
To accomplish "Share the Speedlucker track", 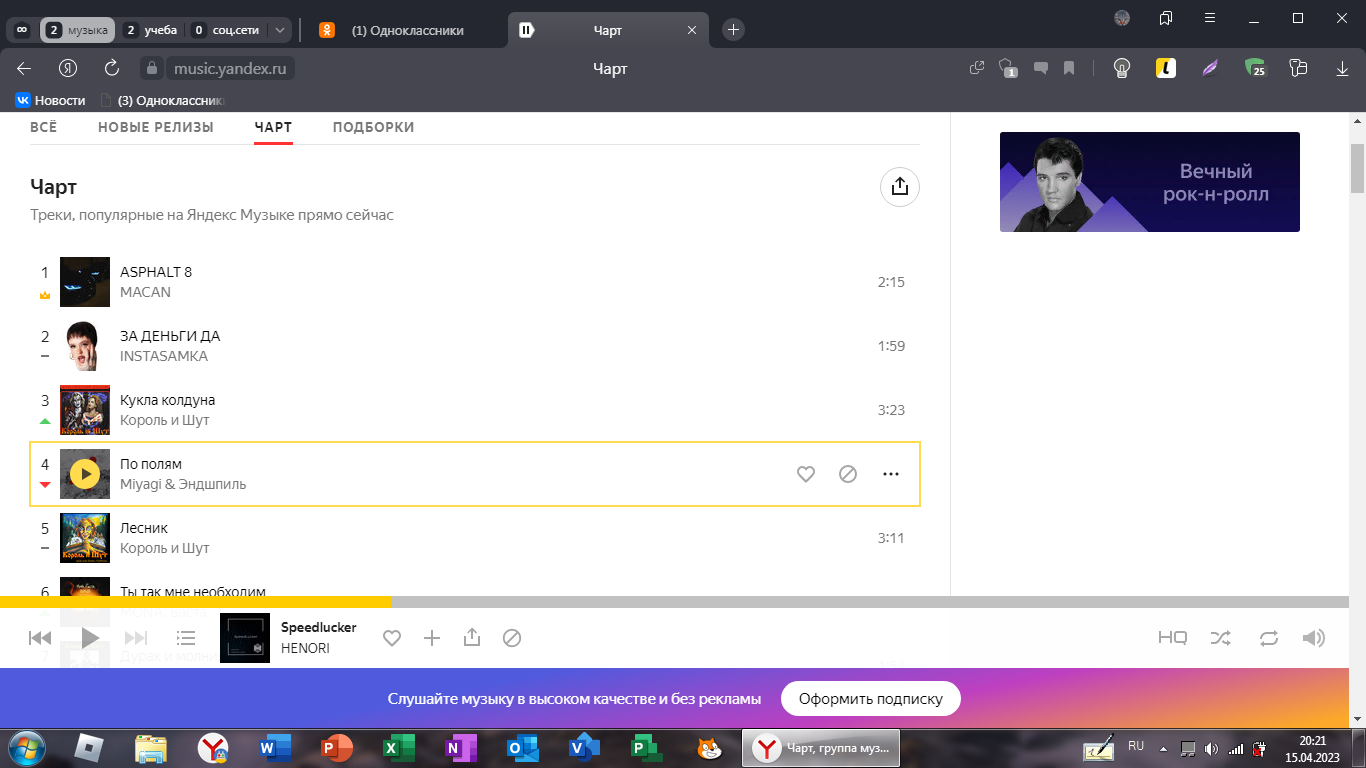I will pos(472,638).
